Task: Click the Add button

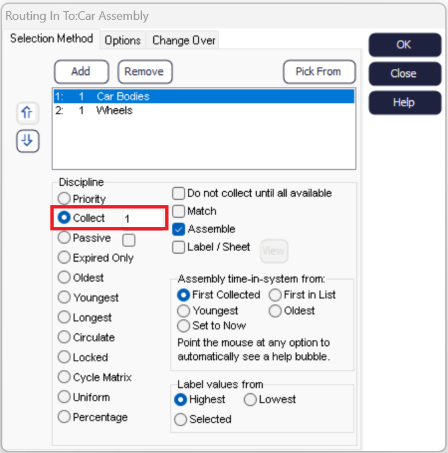Action: coord(81,72)
